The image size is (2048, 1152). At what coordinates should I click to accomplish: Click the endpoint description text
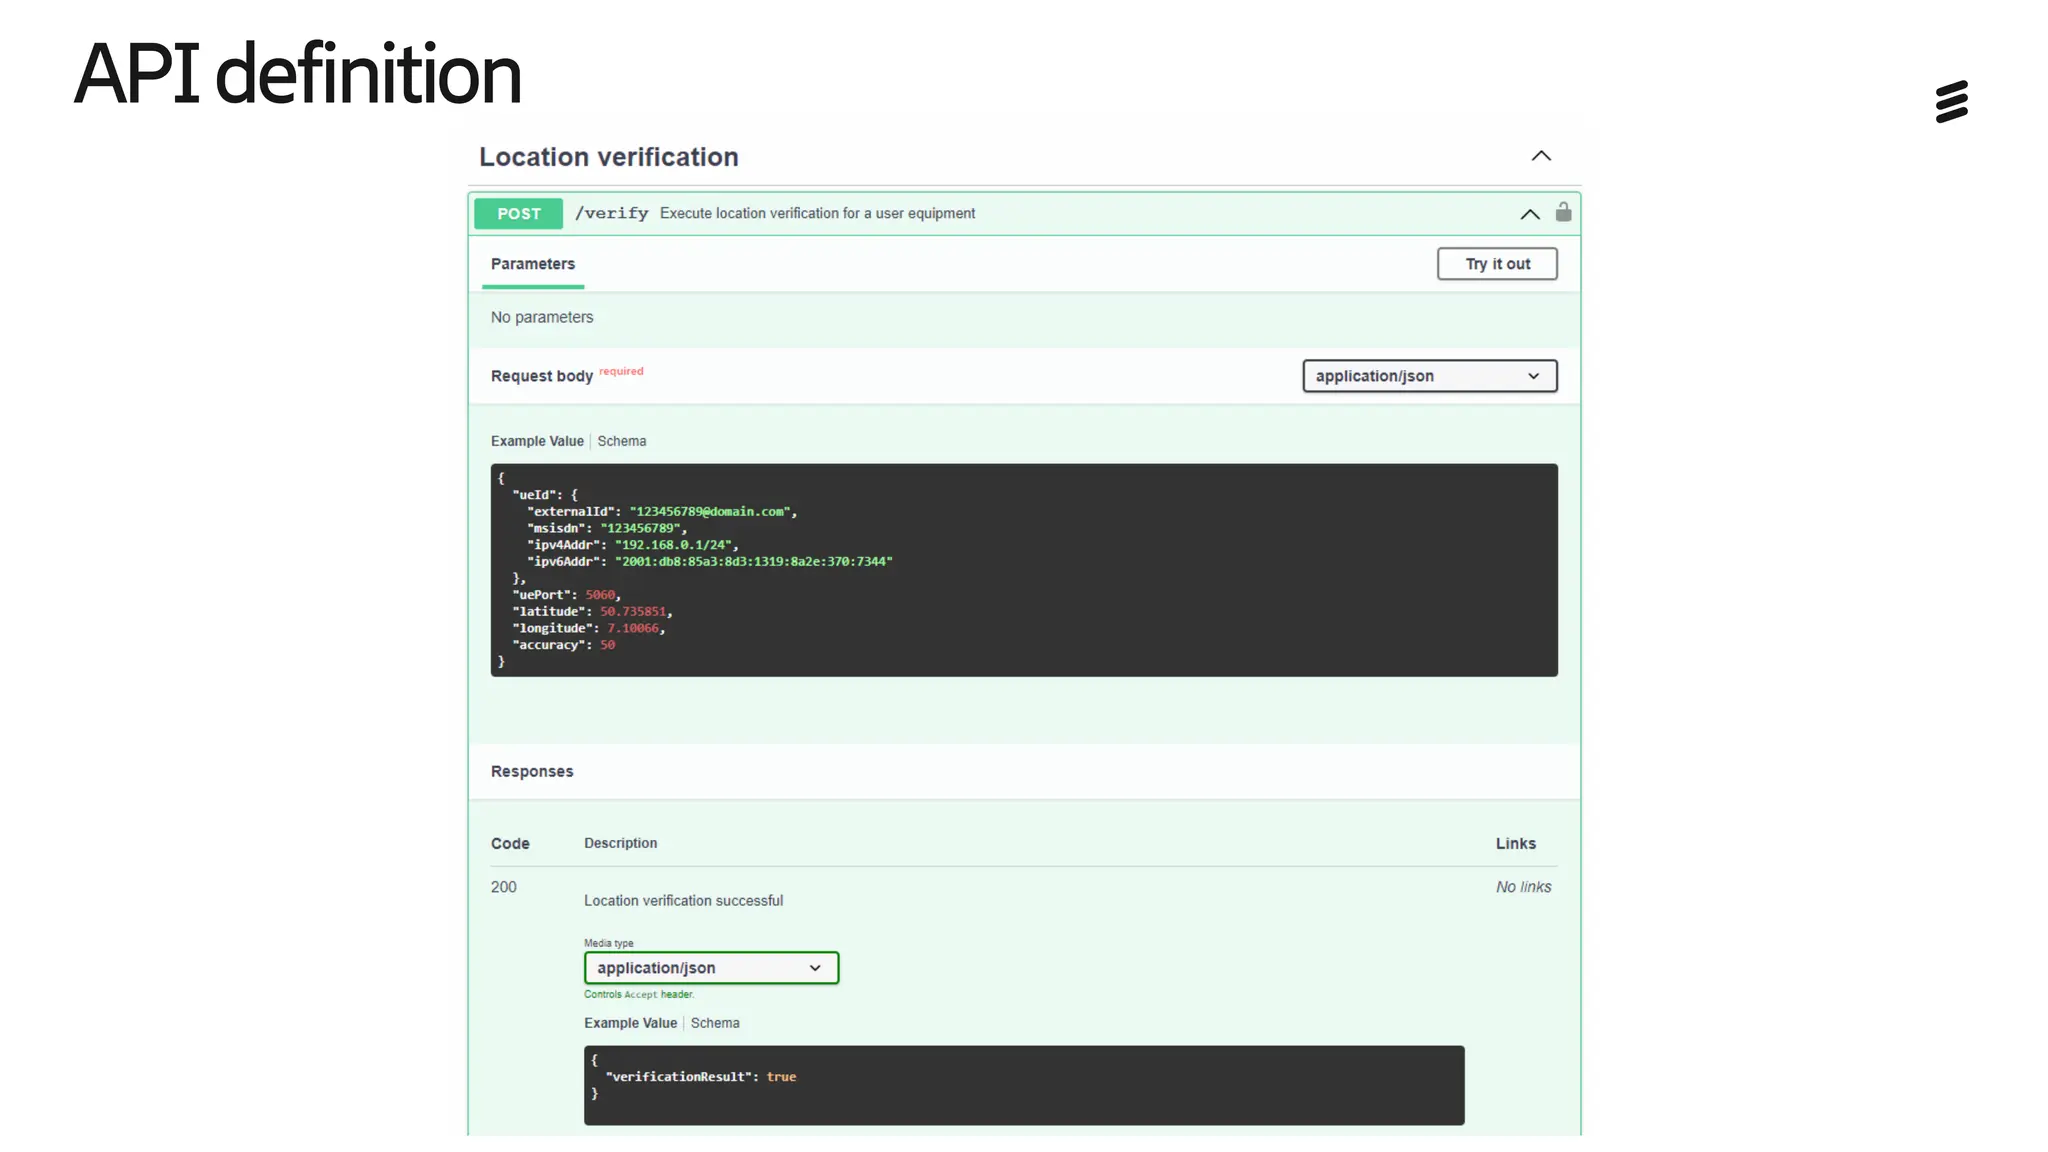click(817, 214)
